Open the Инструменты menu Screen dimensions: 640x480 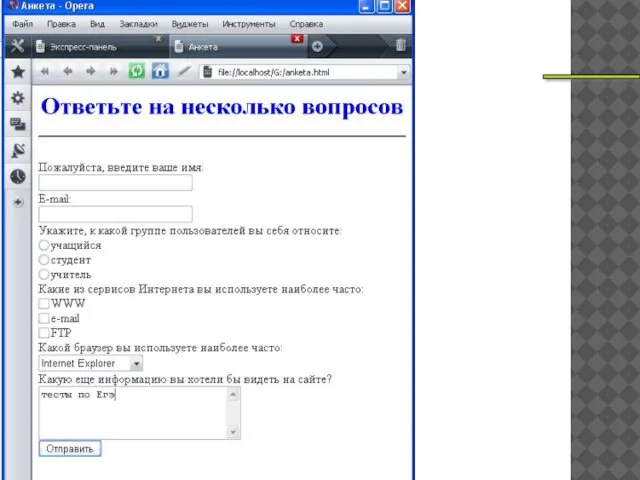pos(249,23)
